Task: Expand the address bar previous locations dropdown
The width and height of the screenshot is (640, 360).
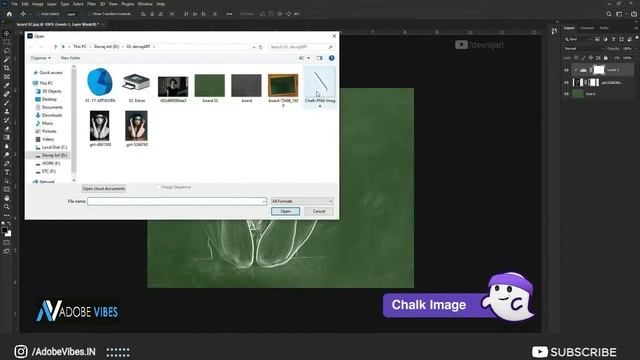Action: click(254, 47)
